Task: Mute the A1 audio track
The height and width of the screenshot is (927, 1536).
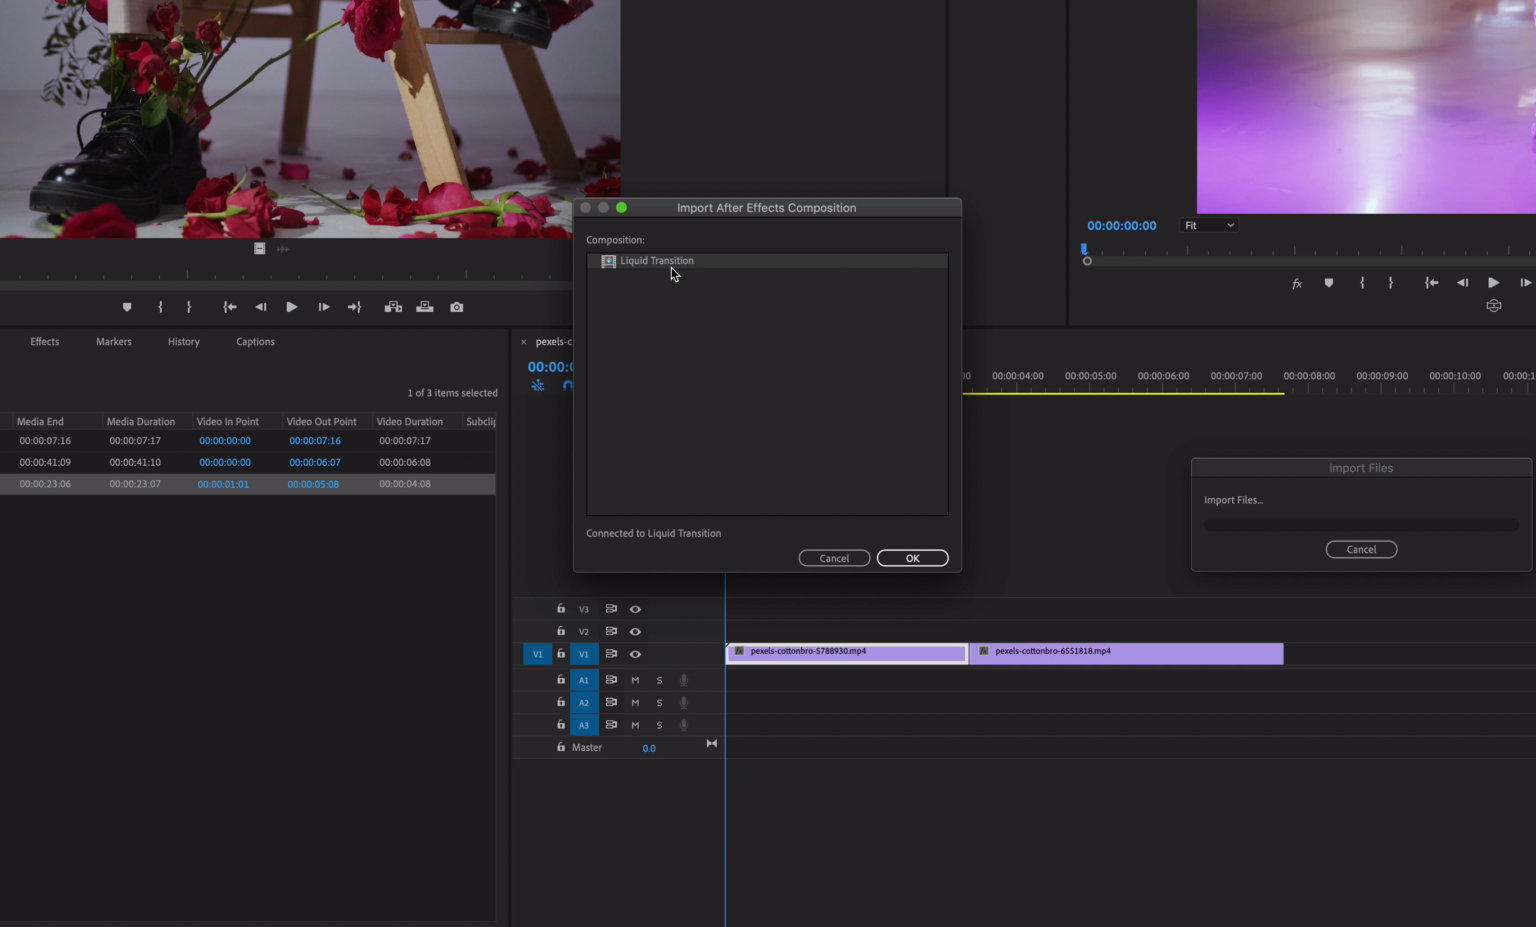Action: 635,679
